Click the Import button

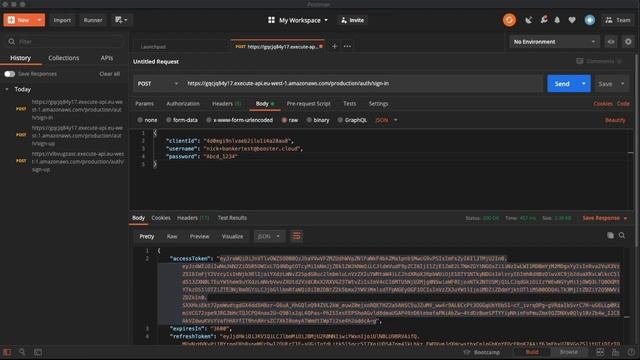pyautogui.click(x=62, y=20)
